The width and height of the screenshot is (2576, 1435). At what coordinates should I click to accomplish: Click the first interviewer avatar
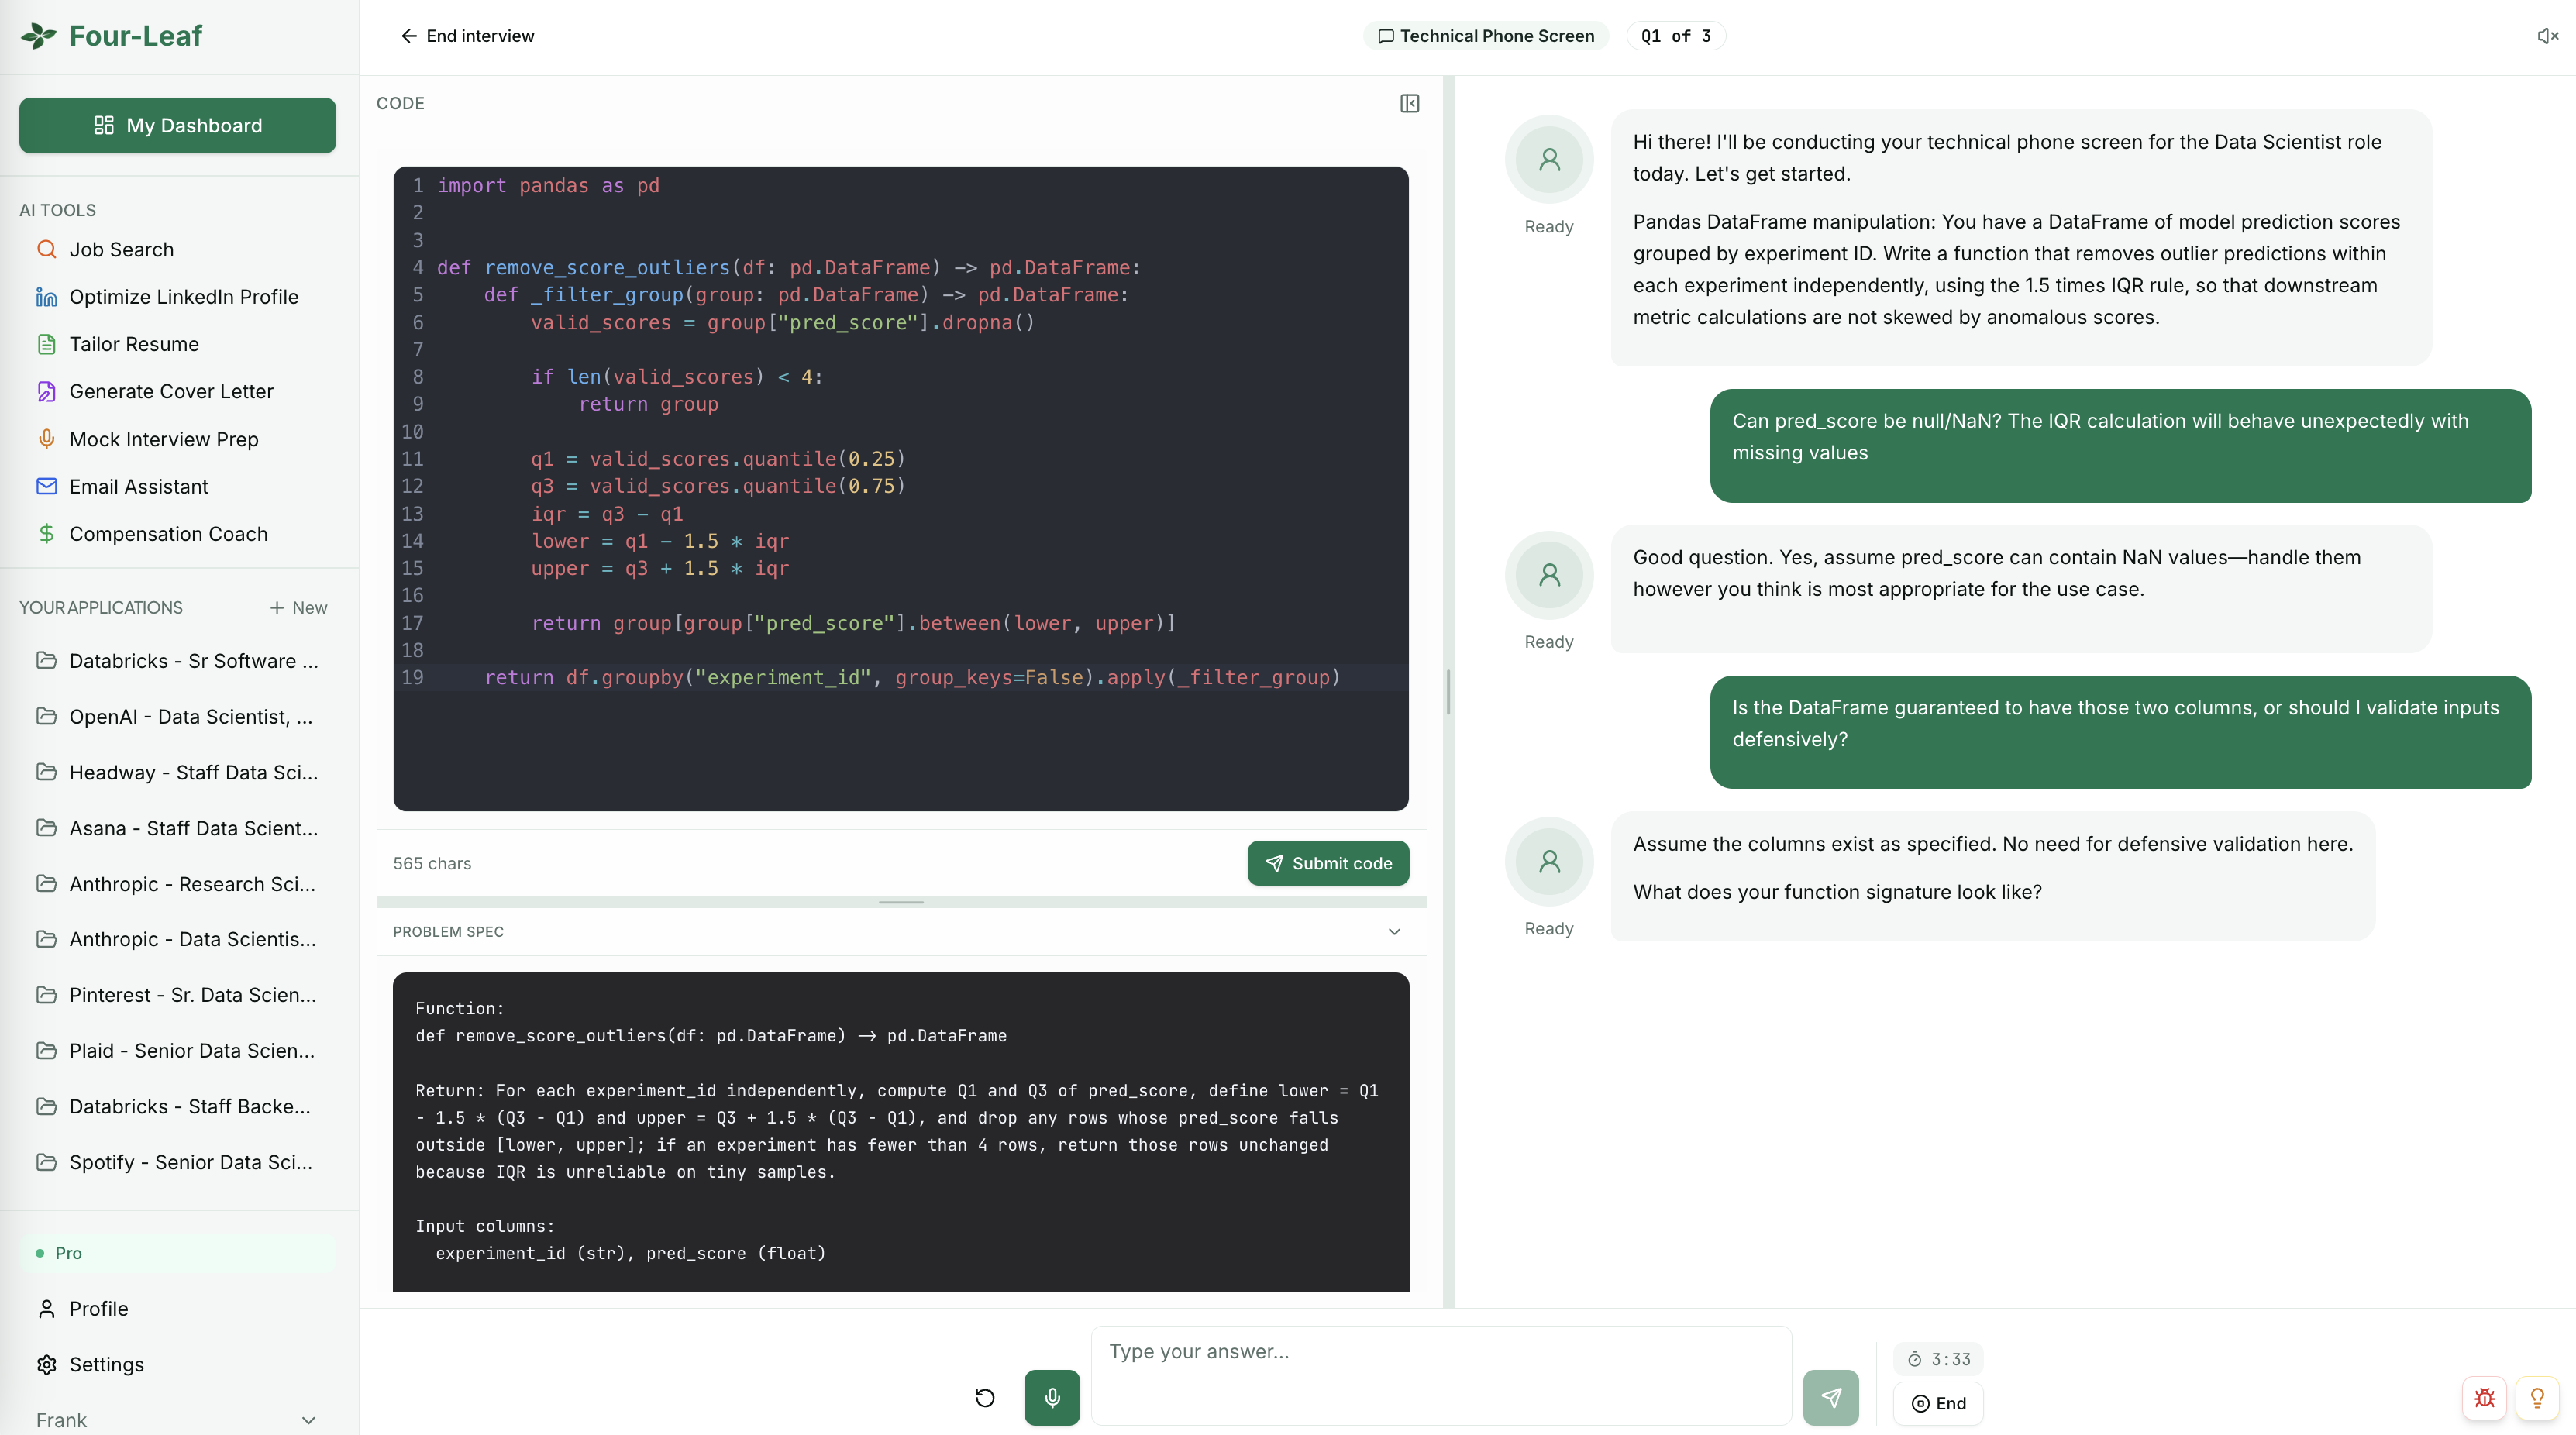[x=1548, y=159]
